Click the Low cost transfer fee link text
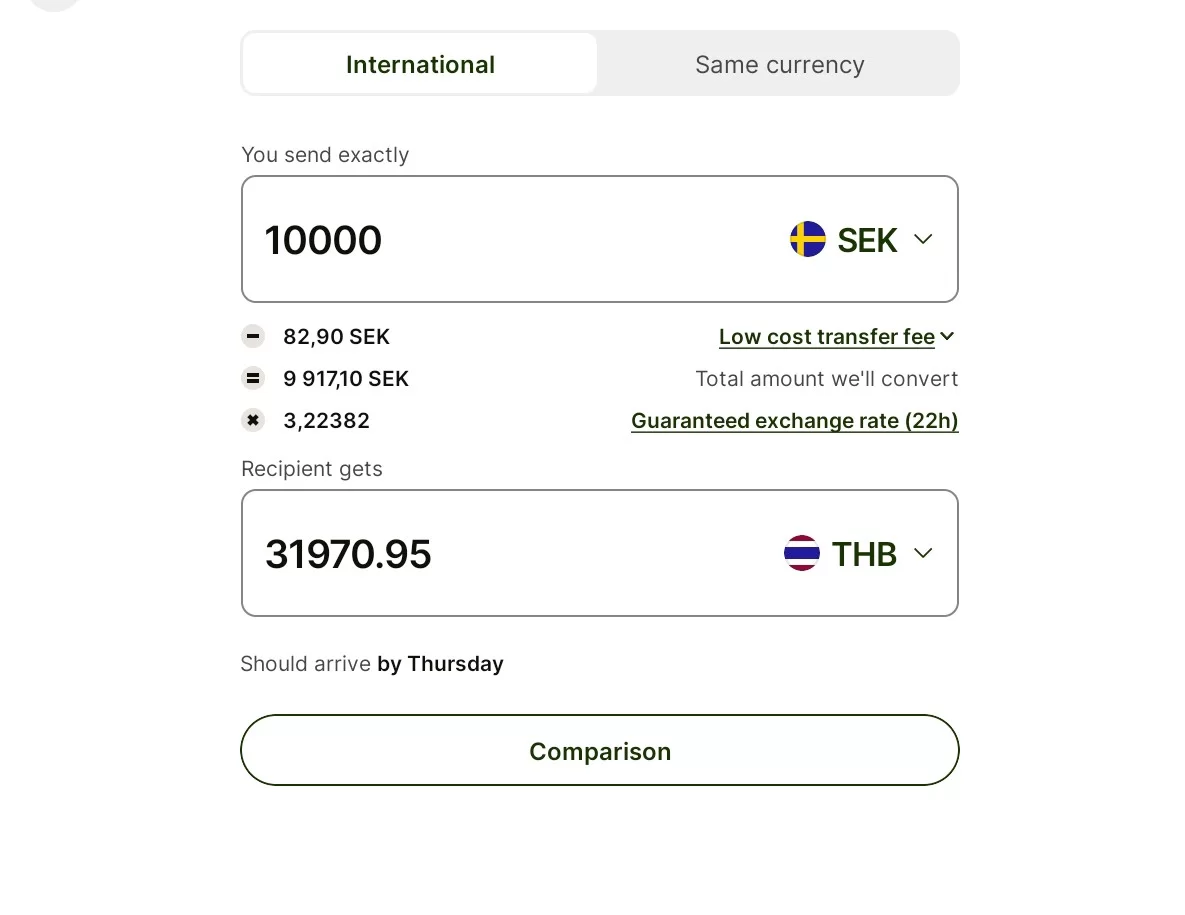 coord(826,337)
